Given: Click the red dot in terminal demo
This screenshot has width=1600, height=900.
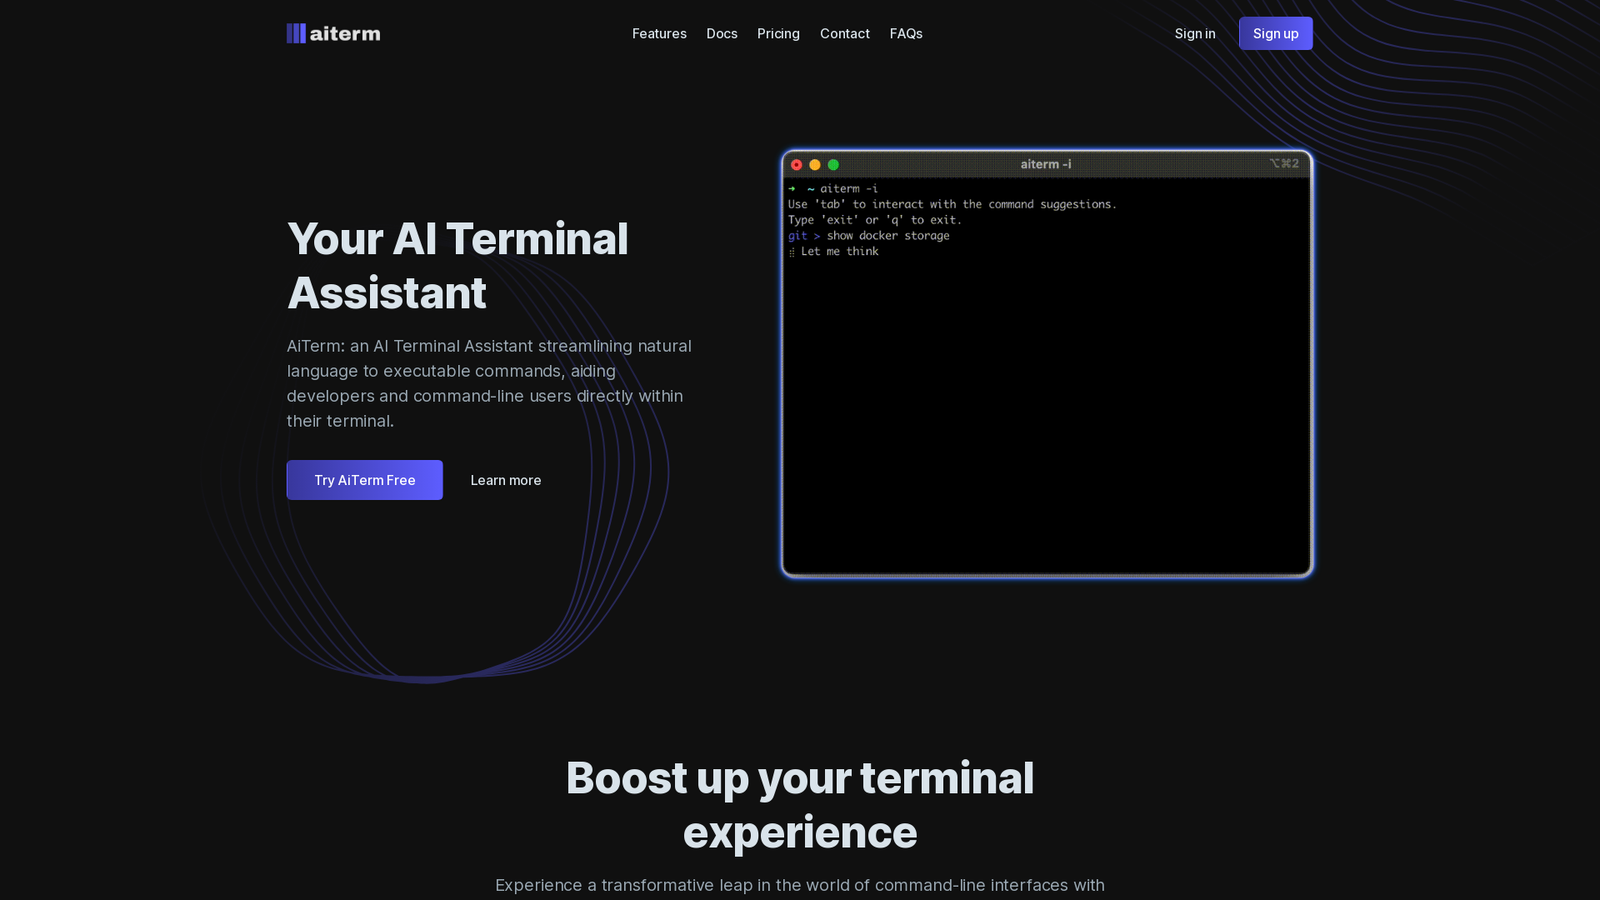Looking at the screenshot, I should point(796,165).
